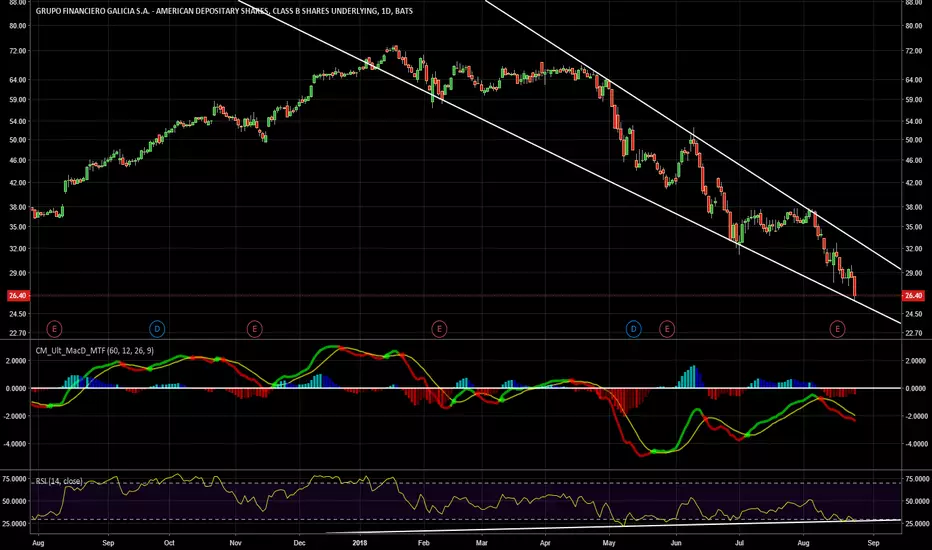Click the 2018 label on the time axis

point(360,543)
